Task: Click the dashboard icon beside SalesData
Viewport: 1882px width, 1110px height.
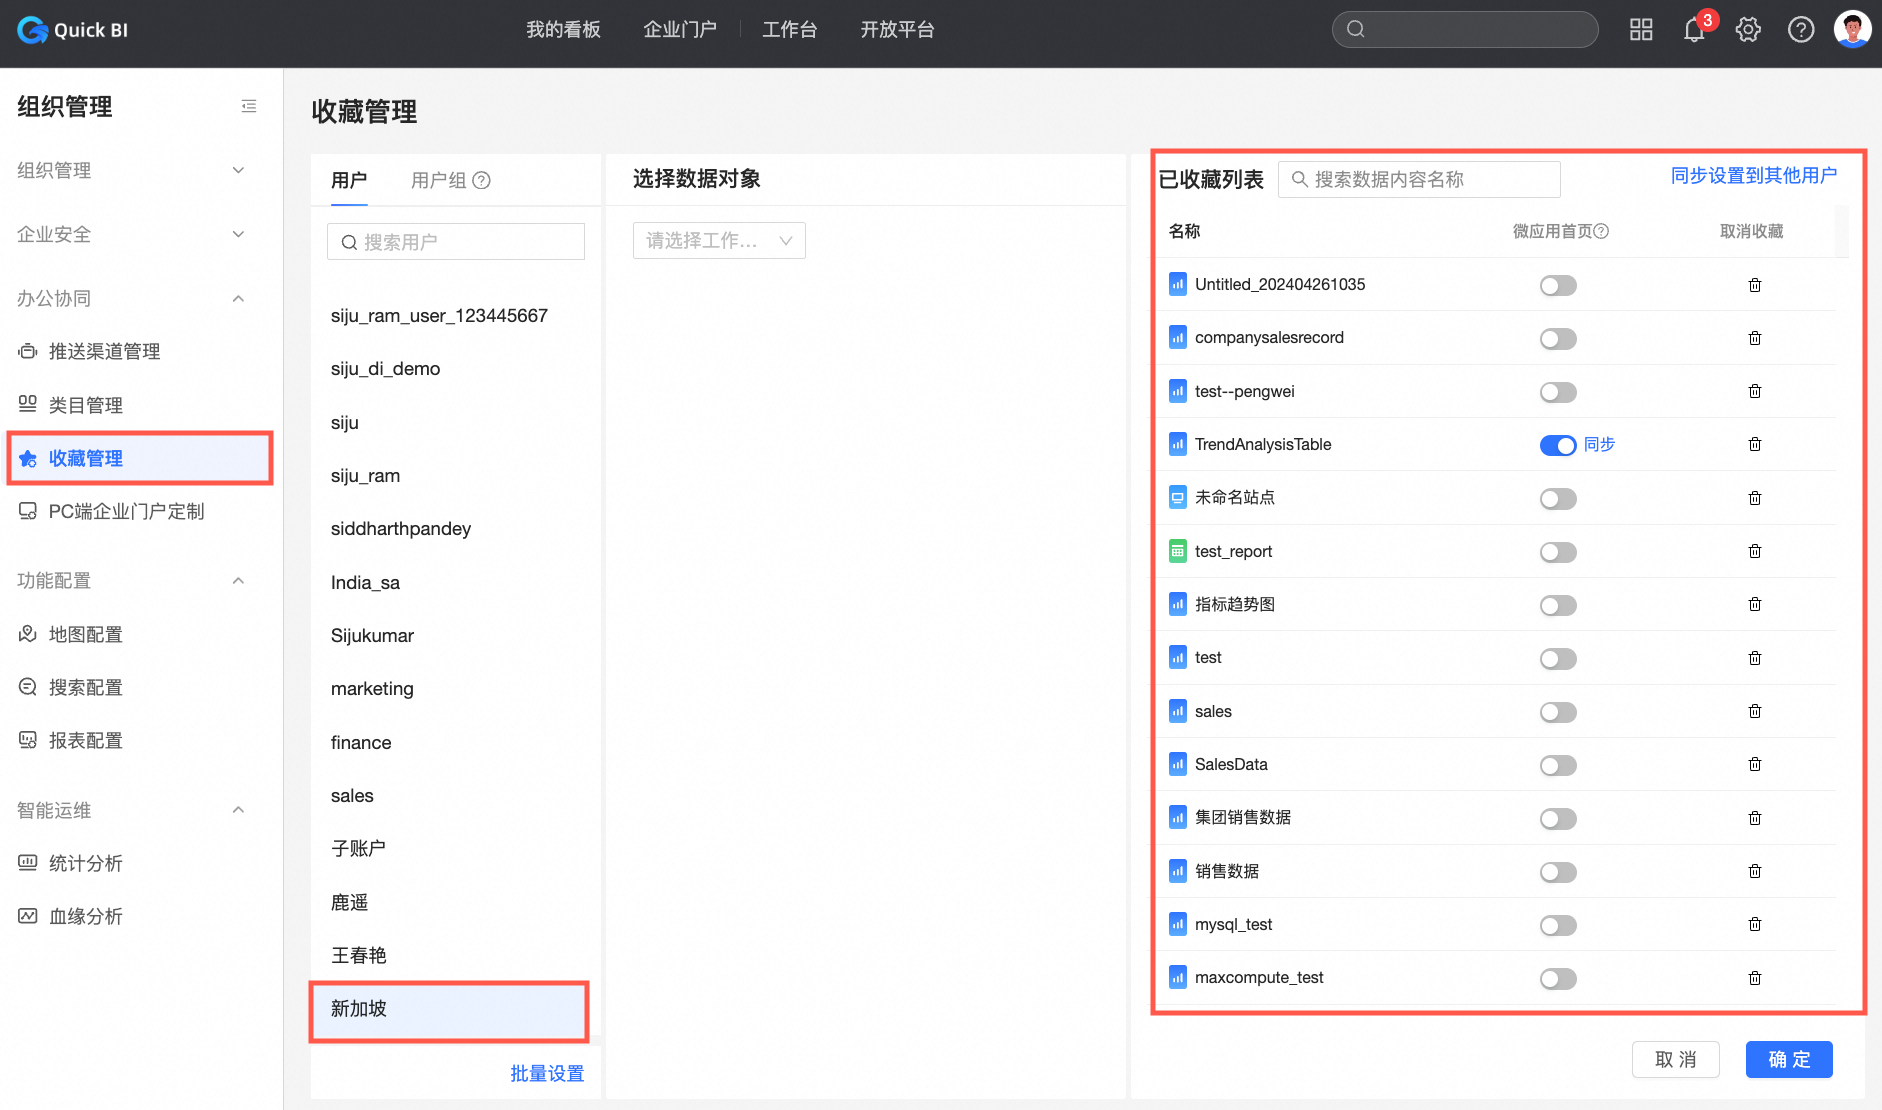Action: 1178,764
